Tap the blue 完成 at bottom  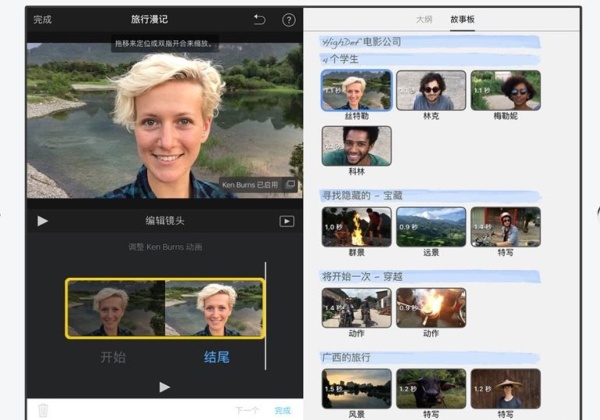click(x=283, y=410)
